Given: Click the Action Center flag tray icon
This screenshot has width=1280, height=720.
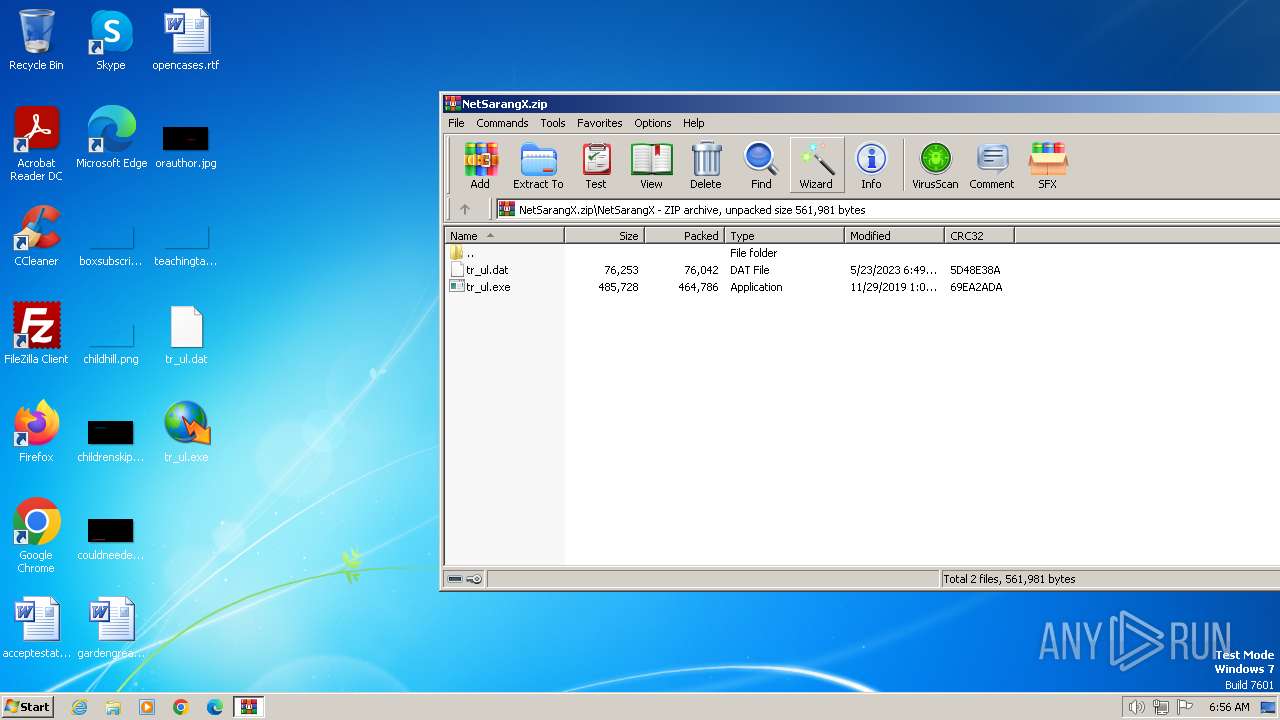Looking at the screenshot, I should point(1186,707).
